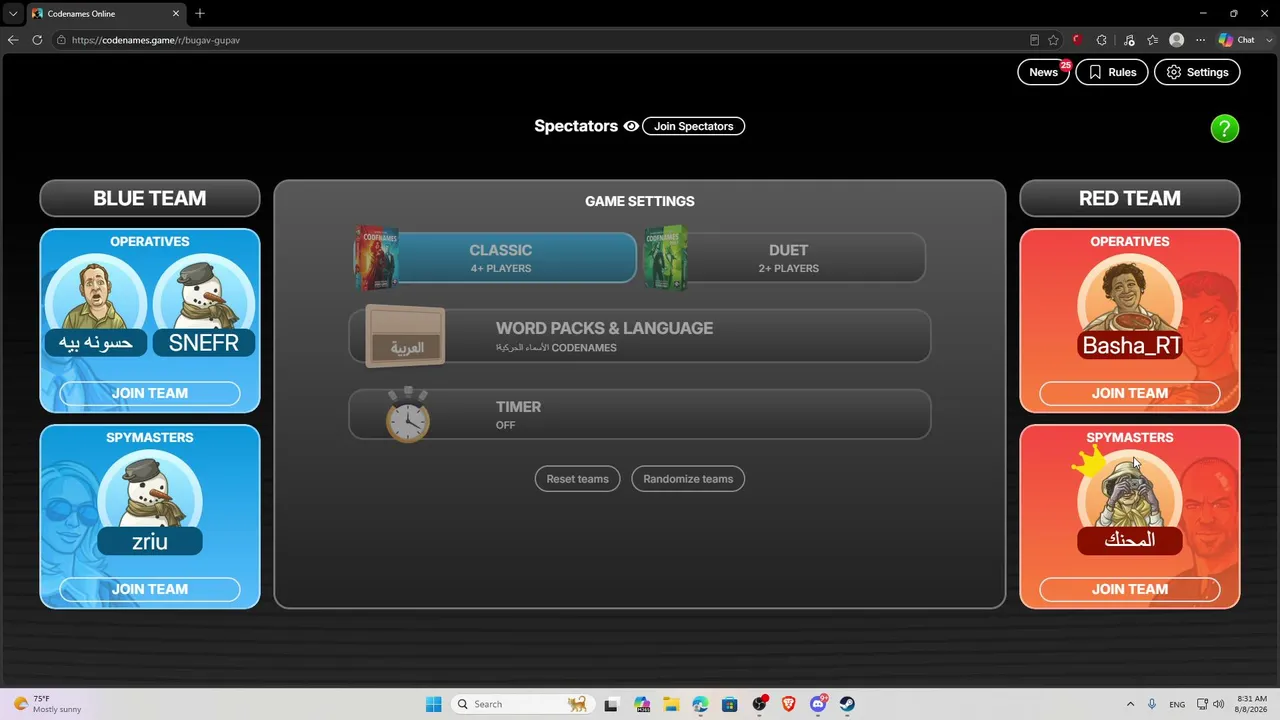Open the TIMER setting
The width and height of the screenshot is (1280, 720).
point(640,414)
